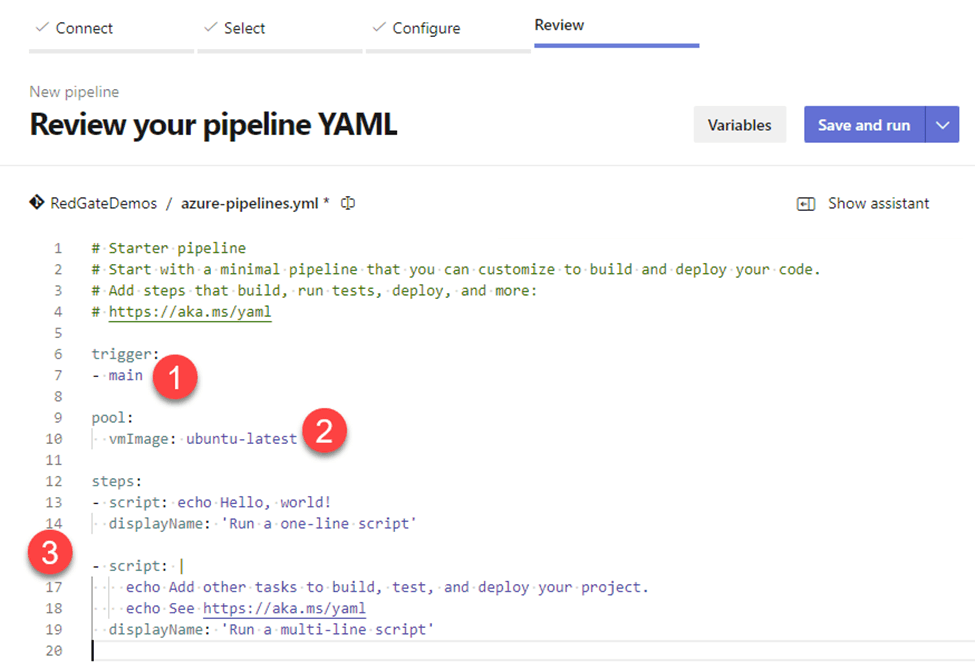Go back to the Connect tab
975x669 pixels.
point(84,28)
